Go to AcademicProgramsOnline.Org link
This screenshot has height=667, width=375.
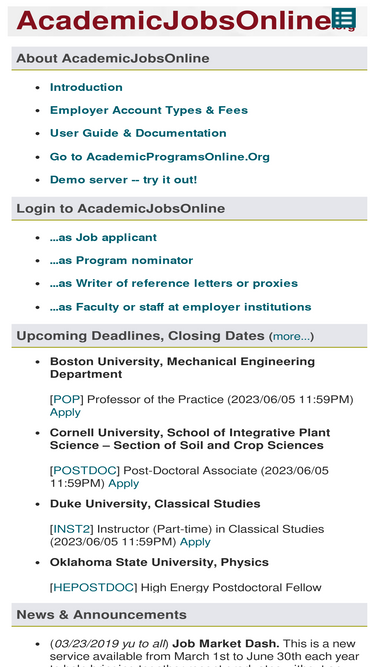(160, 157)
